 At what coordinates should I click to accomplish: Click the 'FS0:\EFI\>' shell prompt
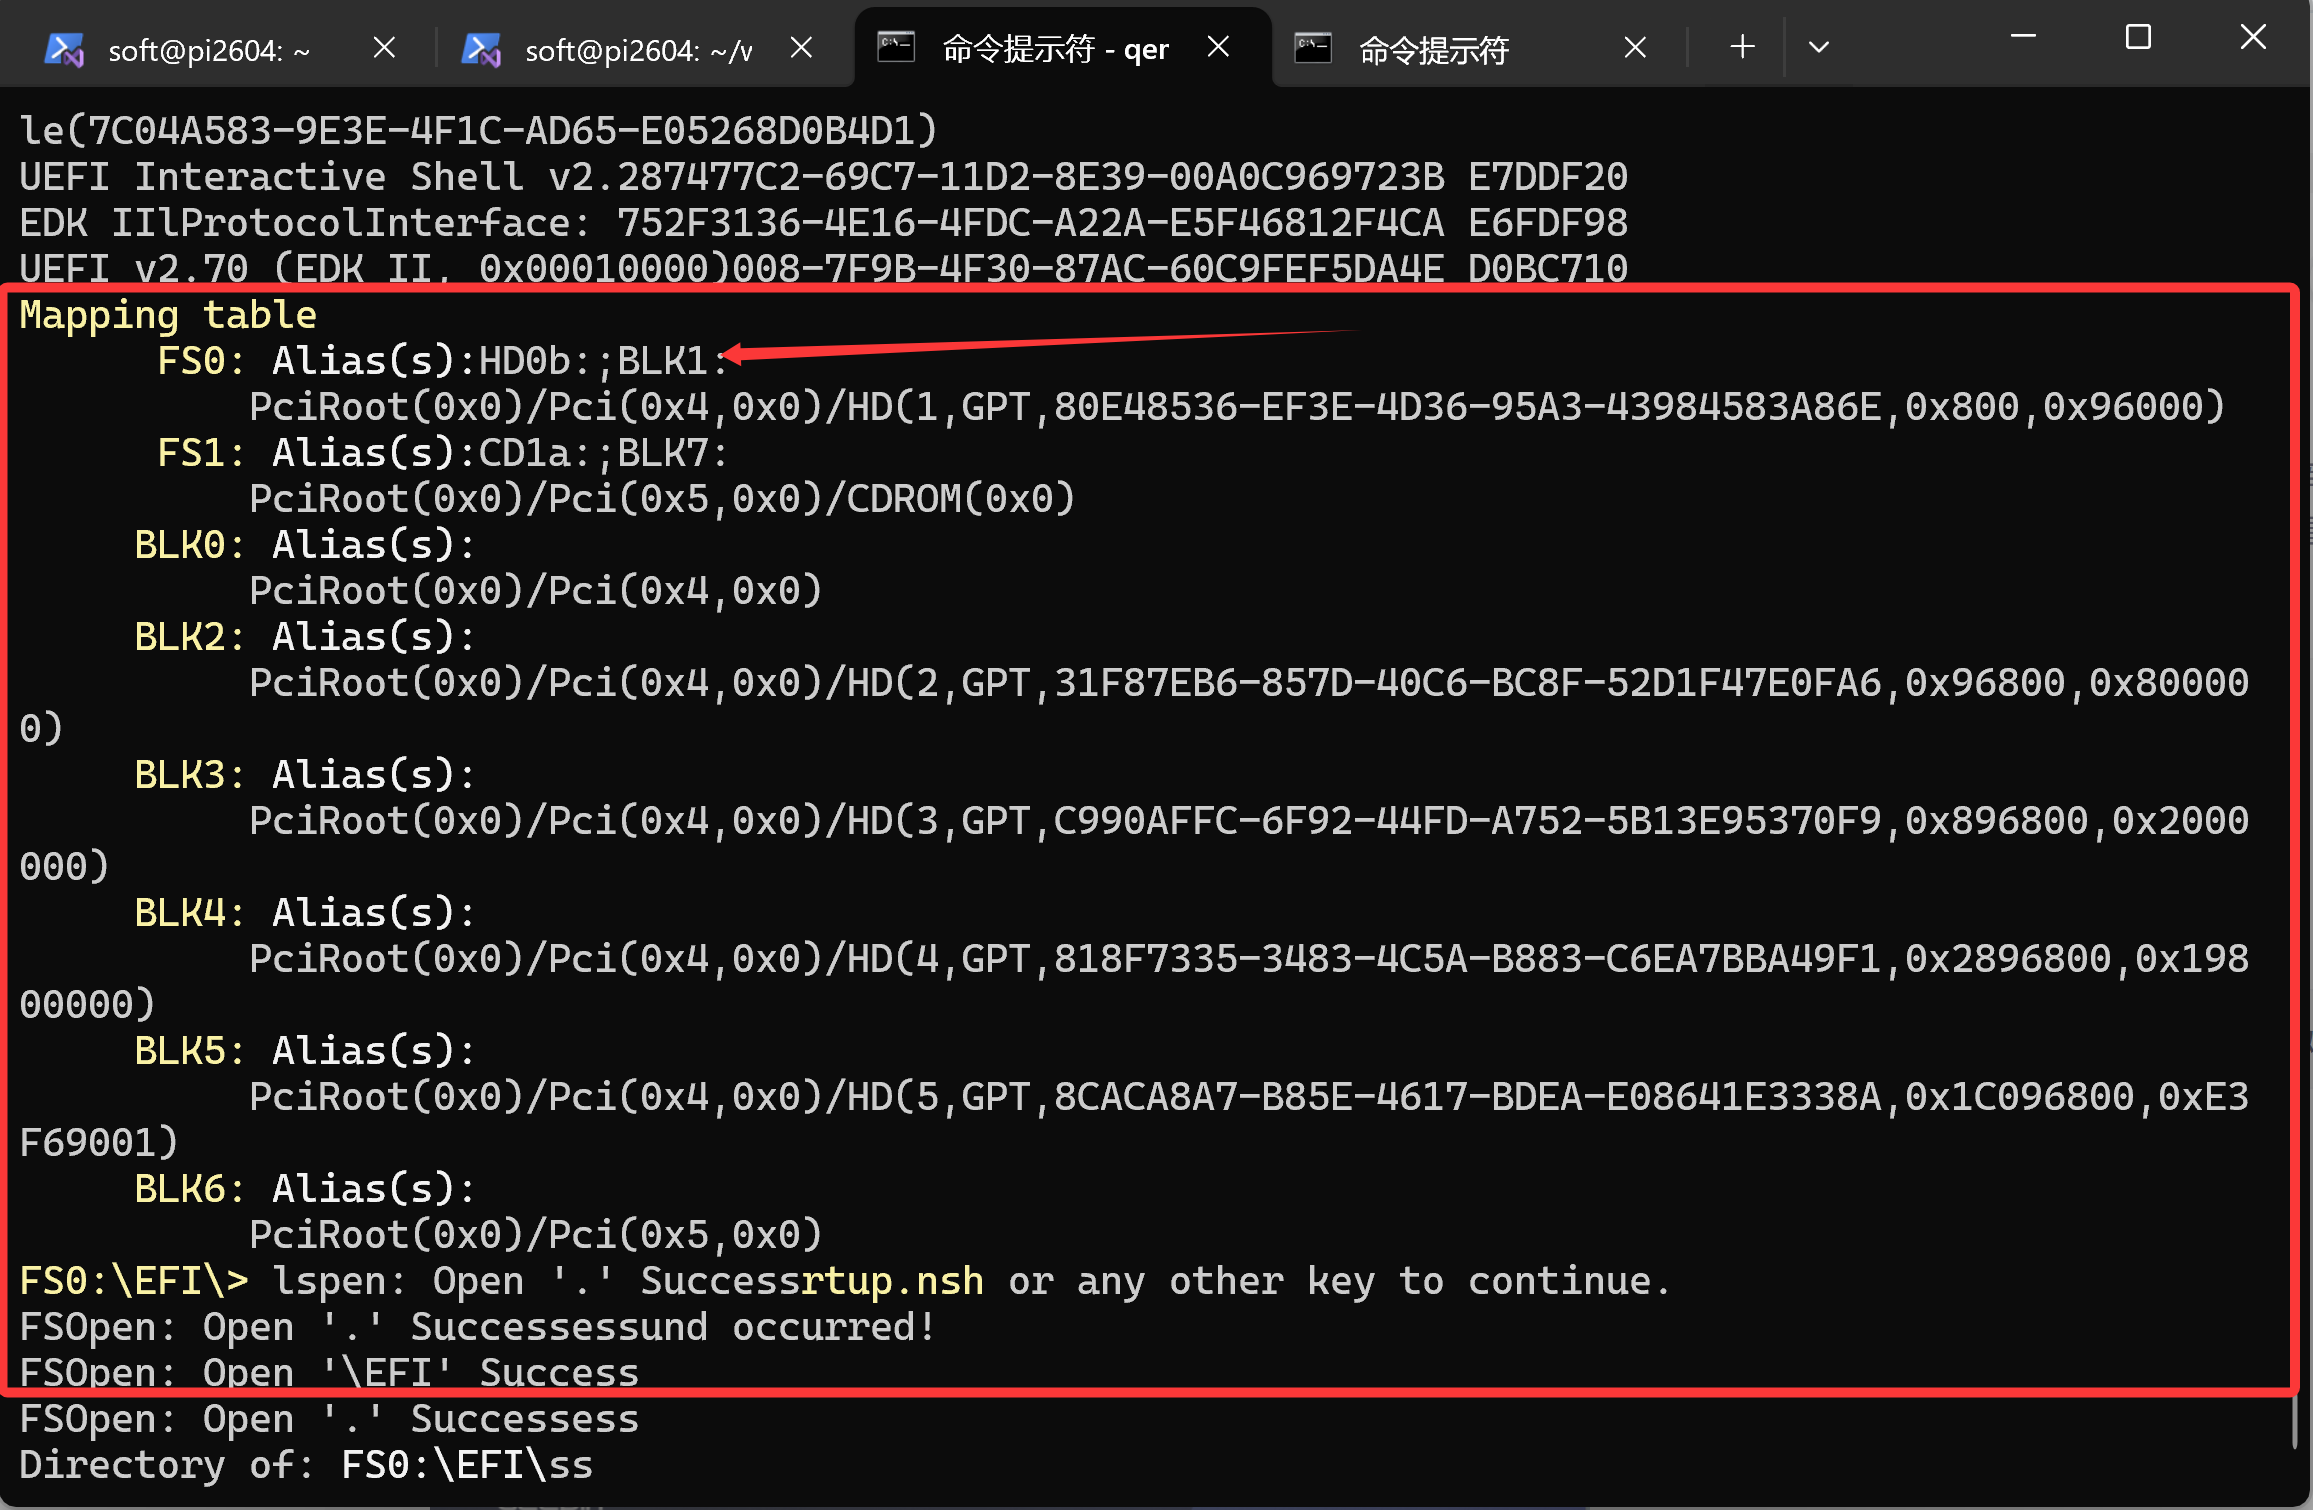coord(134,1281)
